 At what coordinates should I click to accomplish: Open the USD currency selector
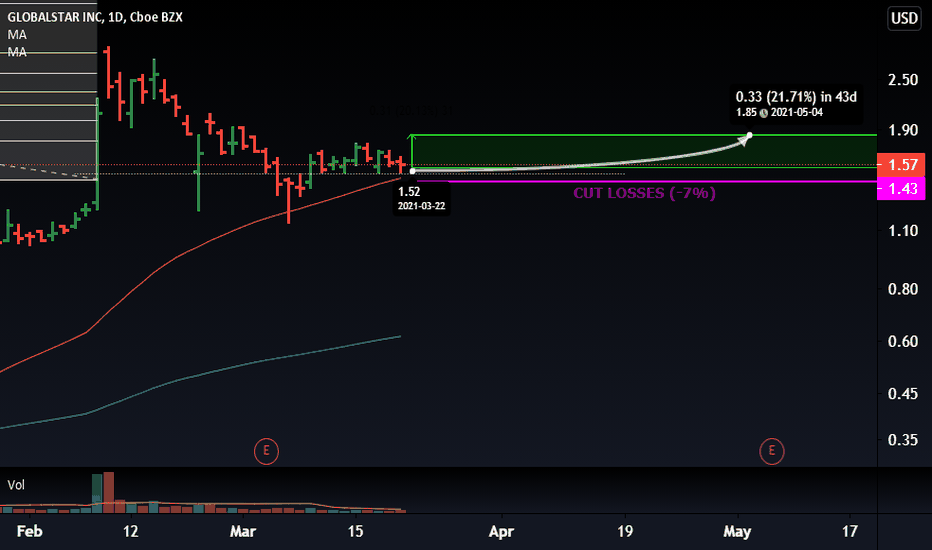[x=904, y=18]
